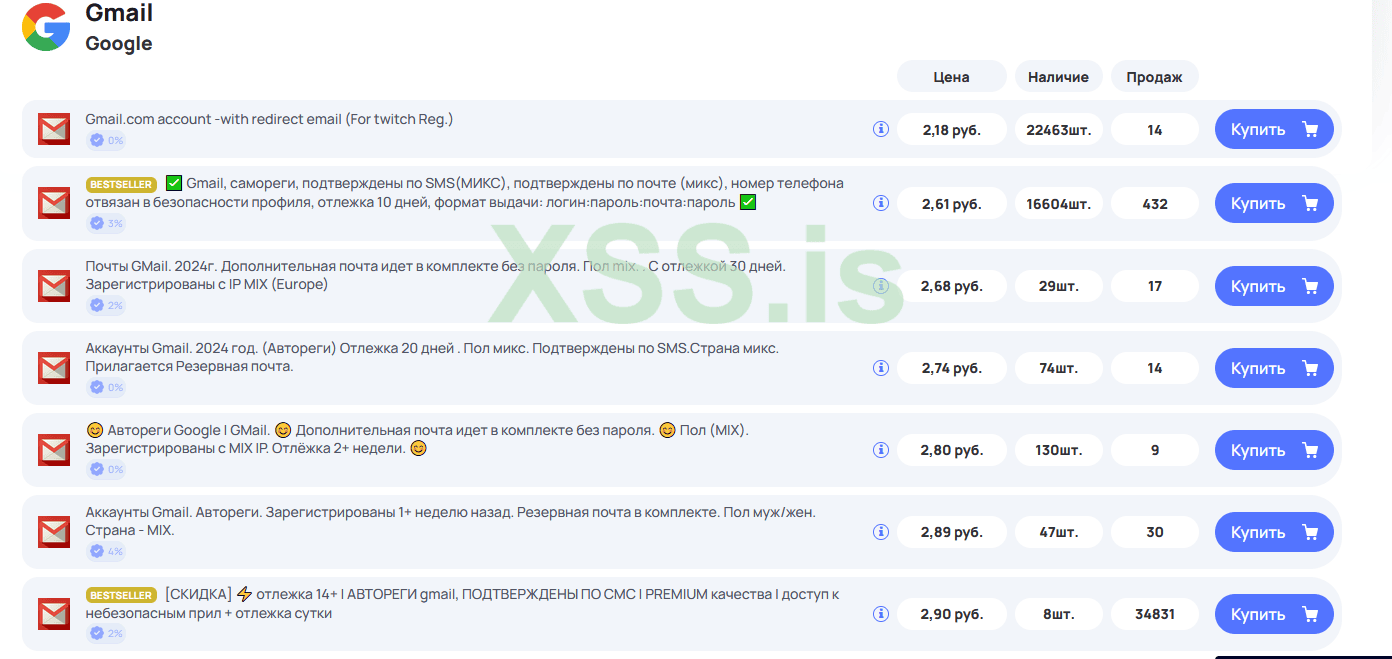Screen dimensions: 1392x659
Task: Open the Аккаунты Gmail. Автореги. Зарегистрированы 1+ неделю listing title
Action: coord(451,521)
